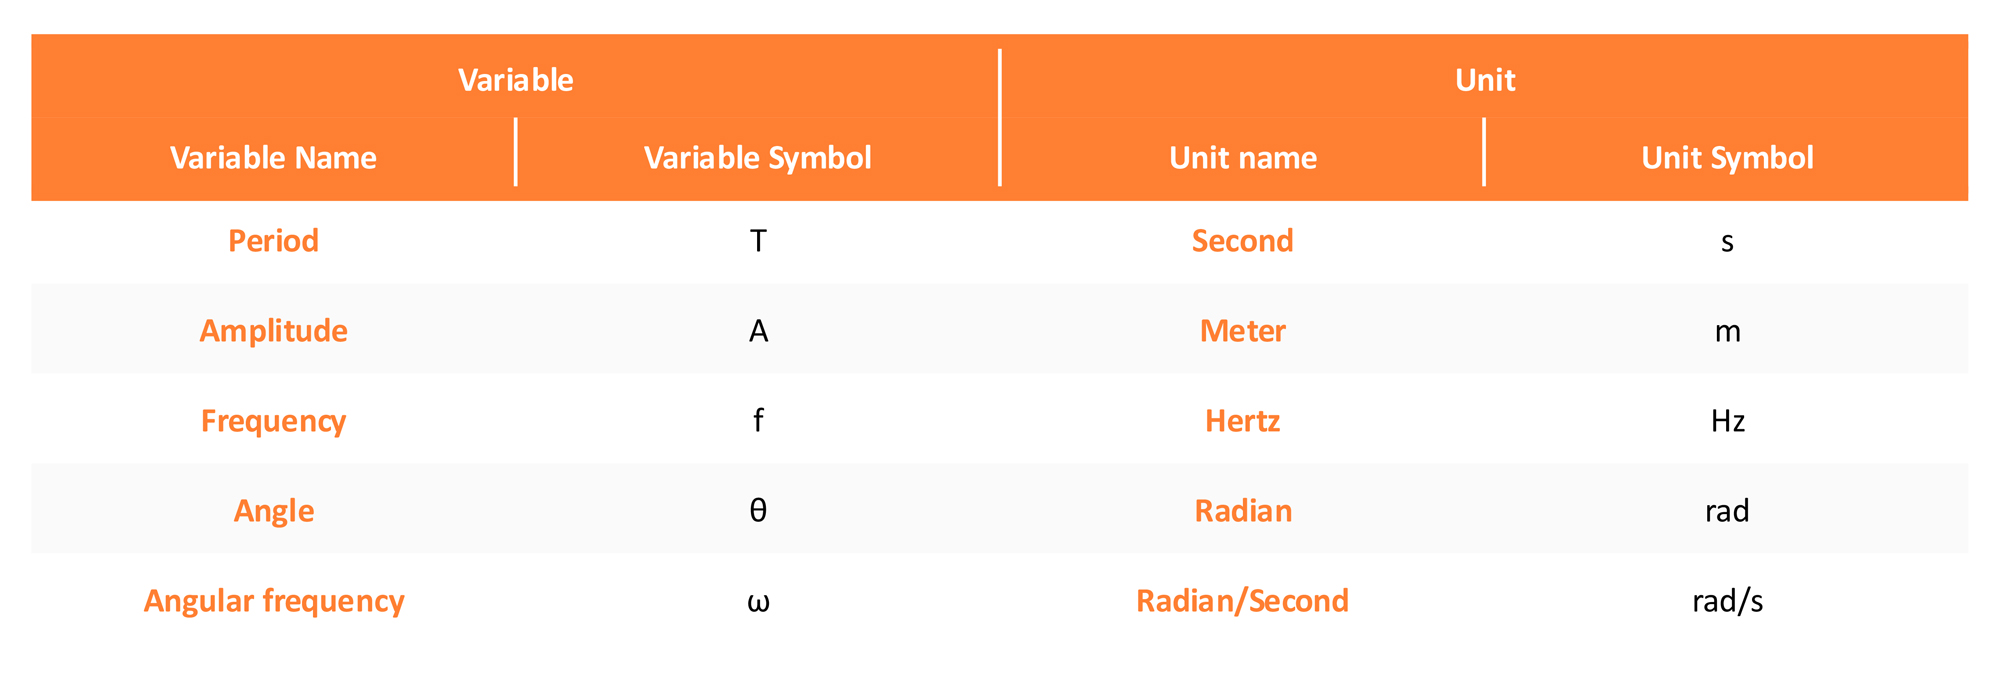Select the Amplitude variable name
The width and height of the screenshot is (2000, 685).
pos(273,331)
